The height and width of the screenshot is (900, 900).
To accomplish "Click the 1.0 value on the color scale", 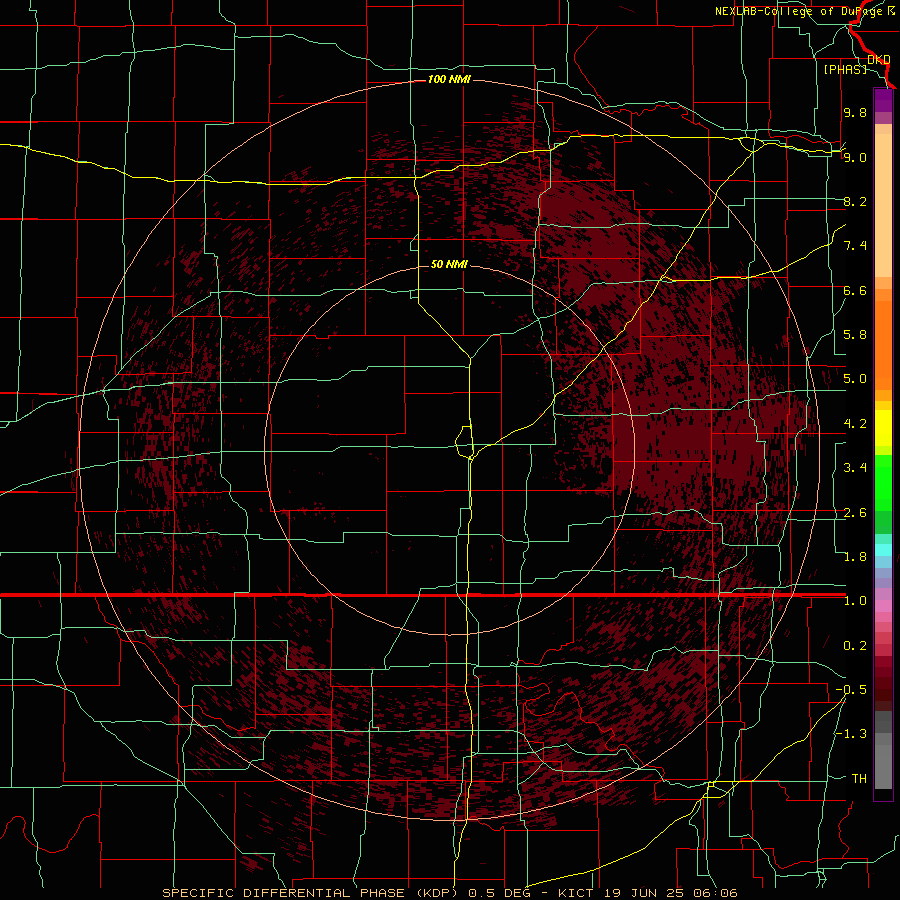I will coord(855,601).
